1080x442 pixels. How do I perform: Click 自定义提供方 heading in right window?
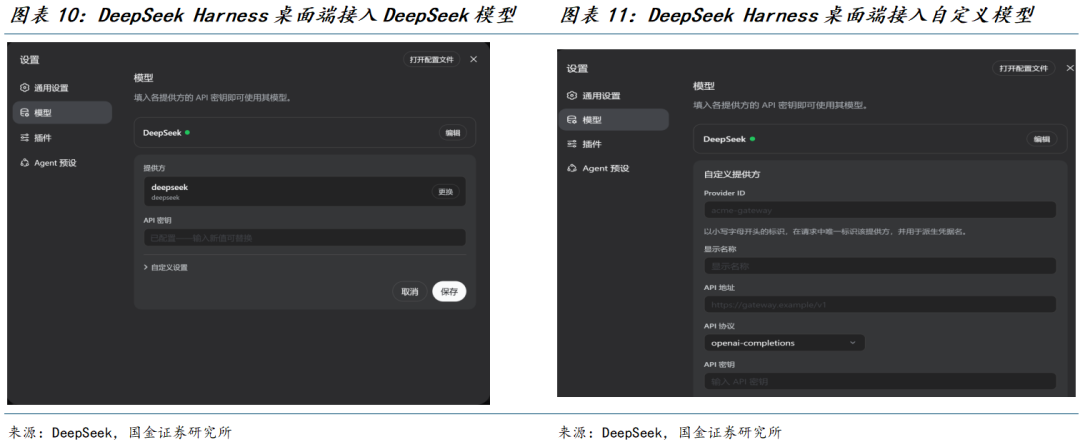point(732,175)
